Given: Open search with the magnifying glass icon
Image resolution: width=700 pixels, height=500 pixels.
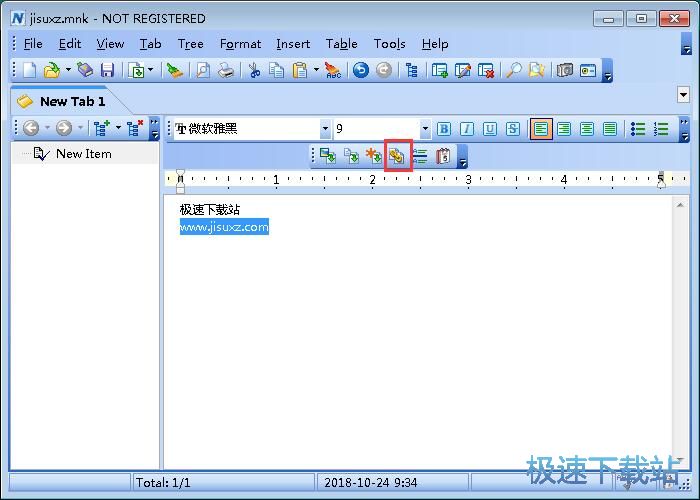Looking at the screenshot, I should [x=514, y=70].
